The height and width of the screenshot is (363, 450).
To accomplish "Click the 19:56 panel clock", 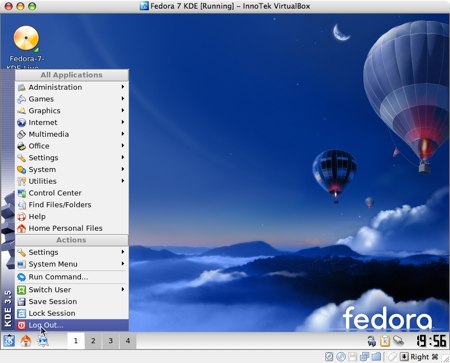I will pyautogui.click(x=431, y=341).
